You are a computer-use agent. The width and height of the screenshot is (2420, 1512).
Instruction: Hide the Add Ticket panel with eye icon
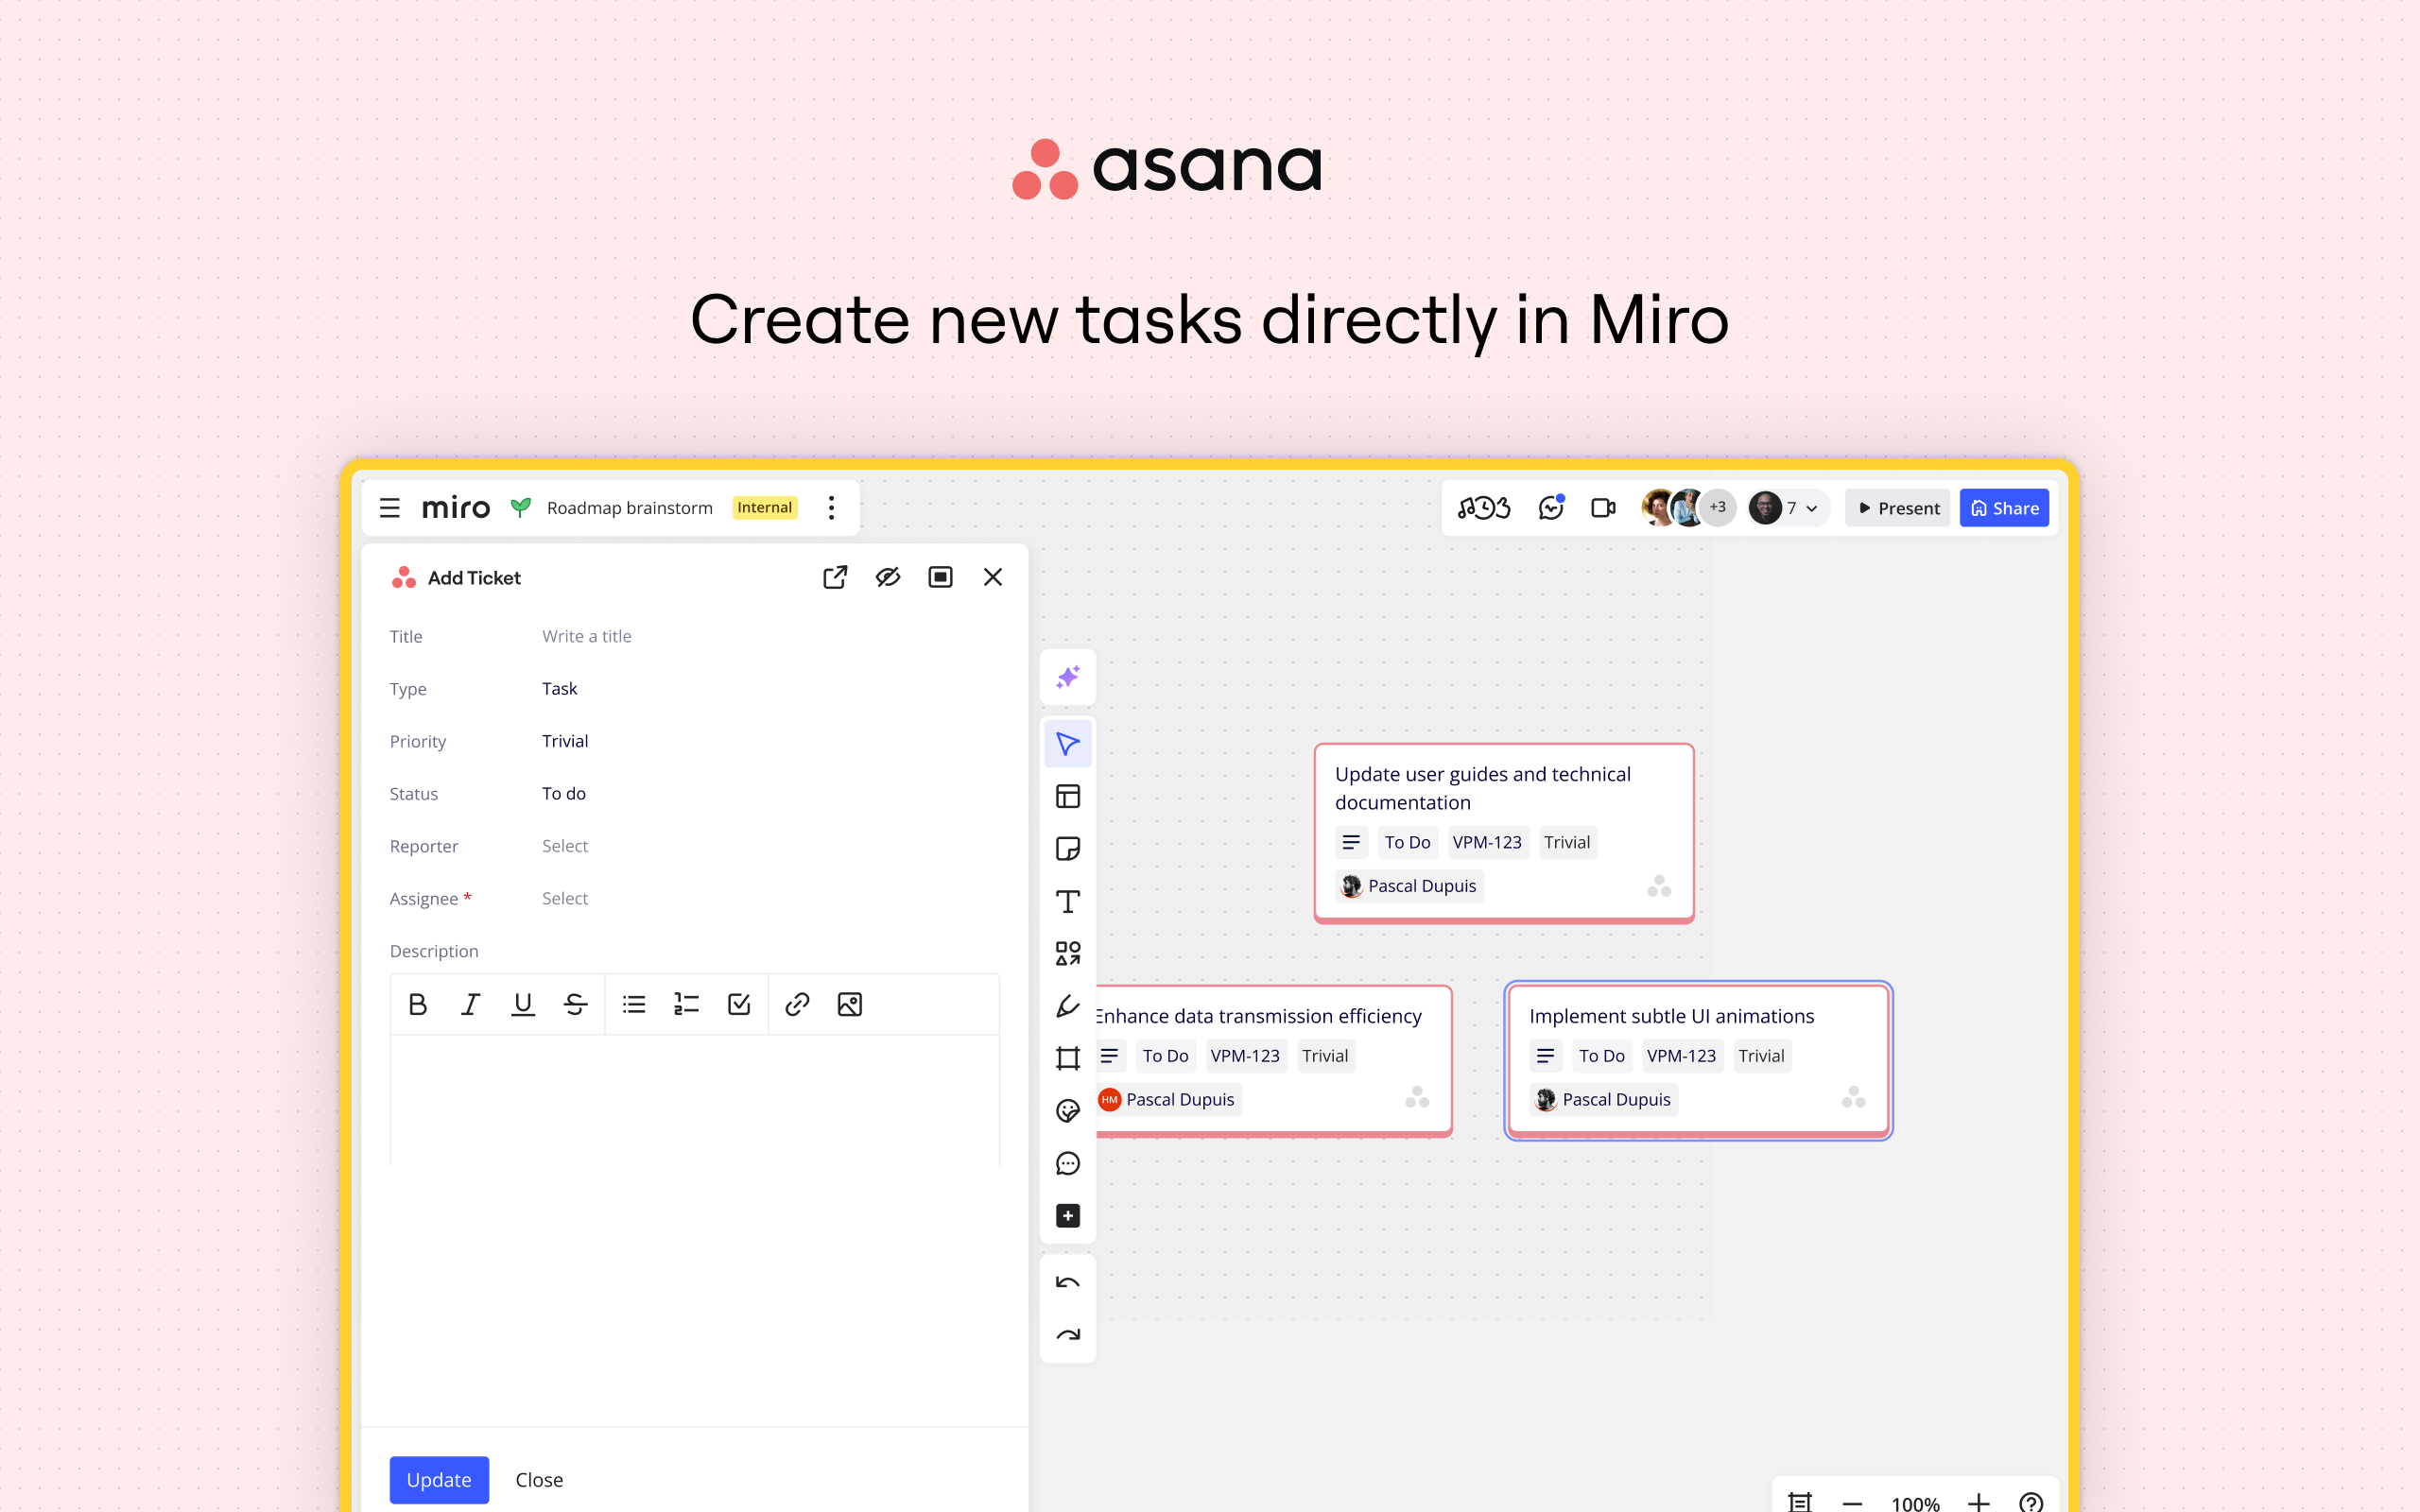click(x=888, y=577)
